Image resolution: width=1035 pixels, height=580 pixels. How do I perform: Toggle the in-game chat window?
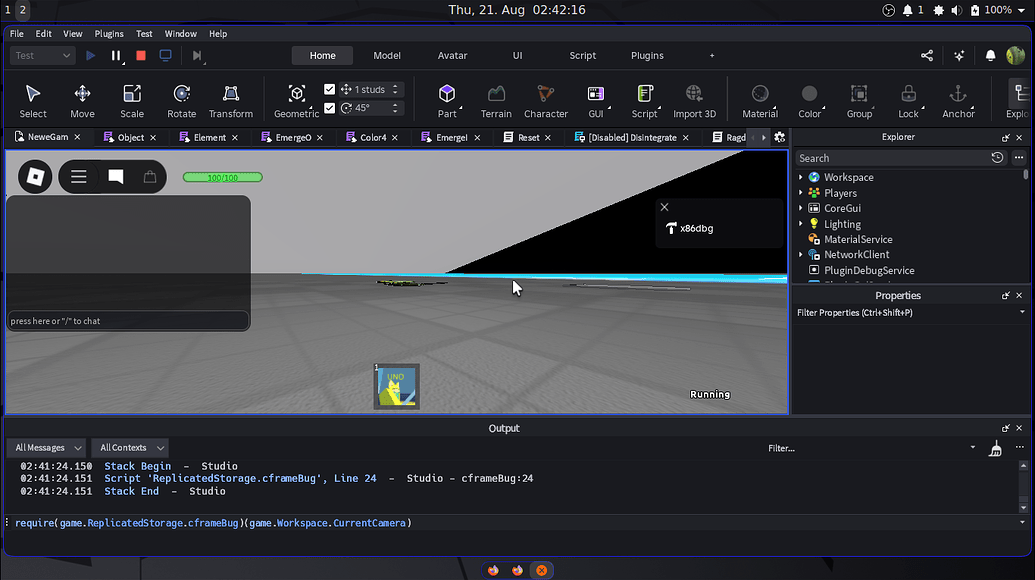tap(116, 177)
